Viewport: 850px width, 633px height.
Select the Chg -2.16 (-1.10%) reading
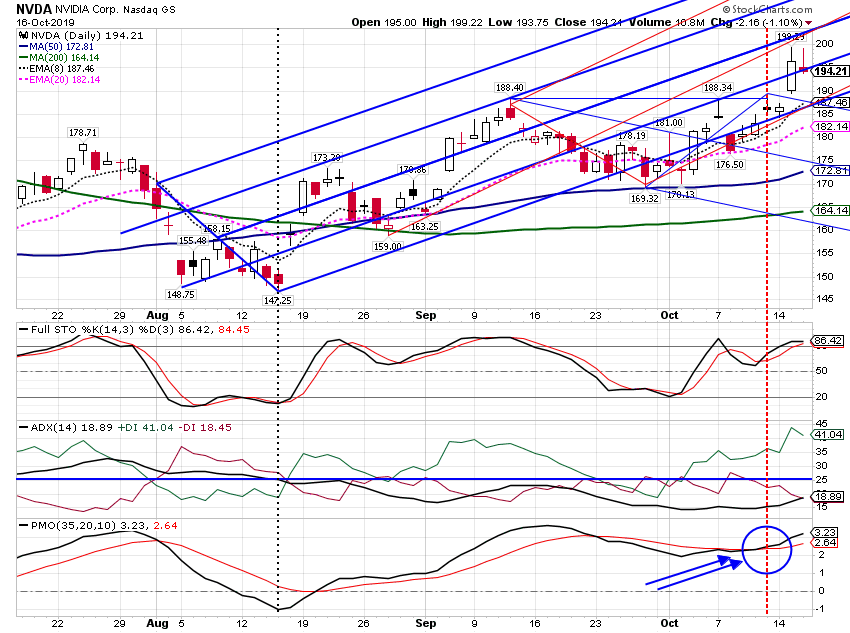coord(756,22)
